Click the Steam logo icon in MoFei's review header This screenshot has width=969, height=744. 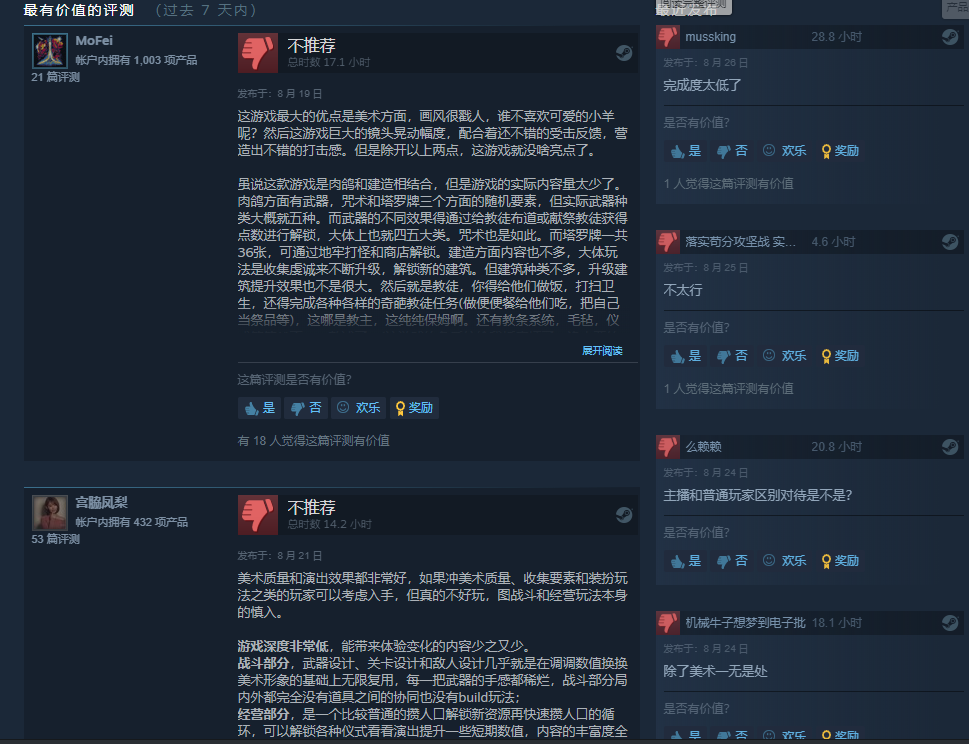coord(624,53)
